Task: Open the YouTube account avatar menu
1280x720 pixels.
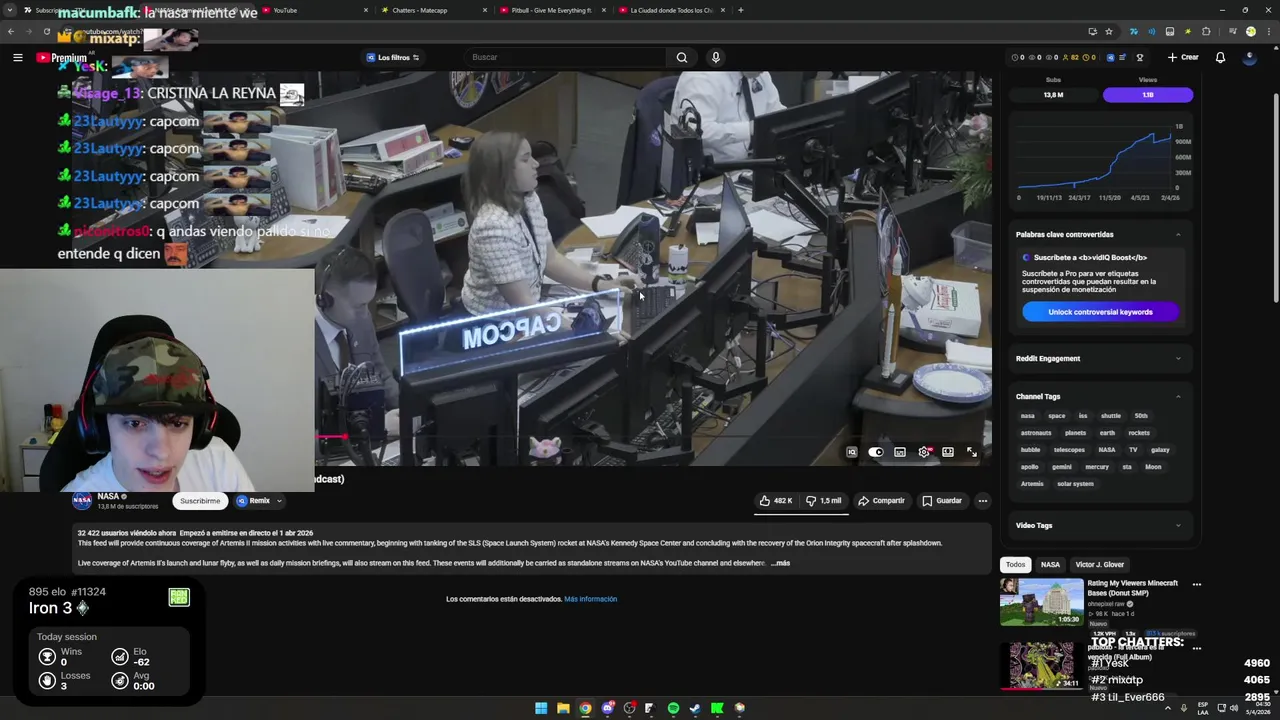Action: pos(1249,58)
